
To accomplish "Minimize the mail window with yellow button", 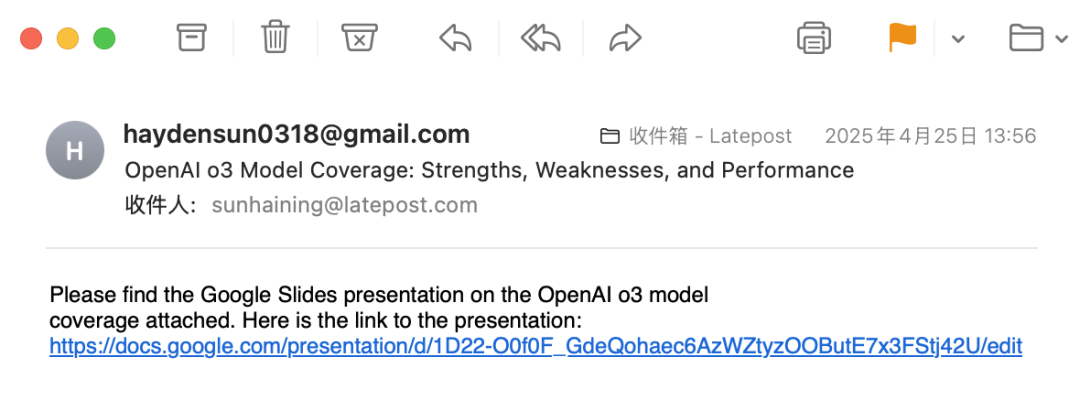I will pos(68,38).
